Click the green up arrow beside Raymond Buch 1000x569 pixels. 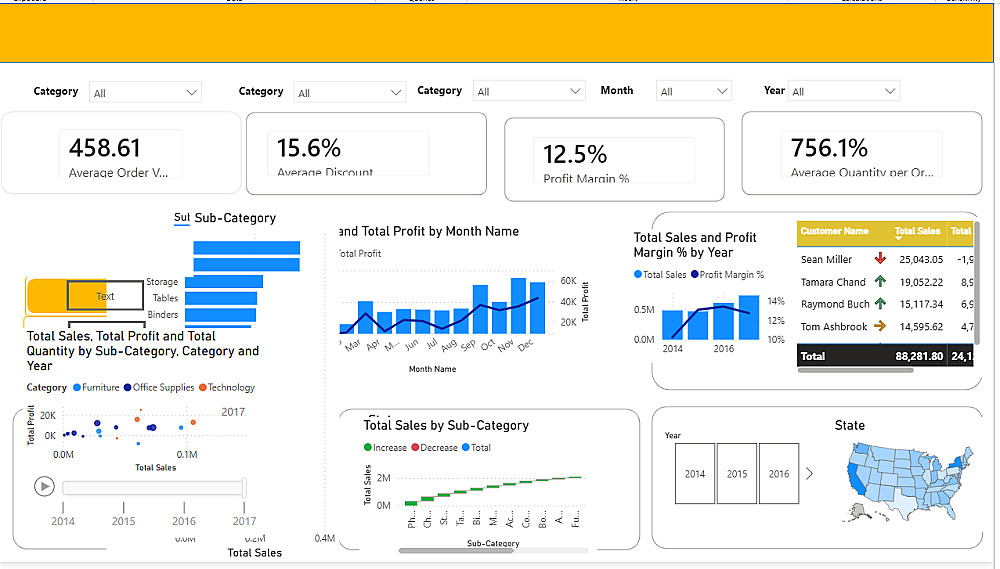point(880,303)
